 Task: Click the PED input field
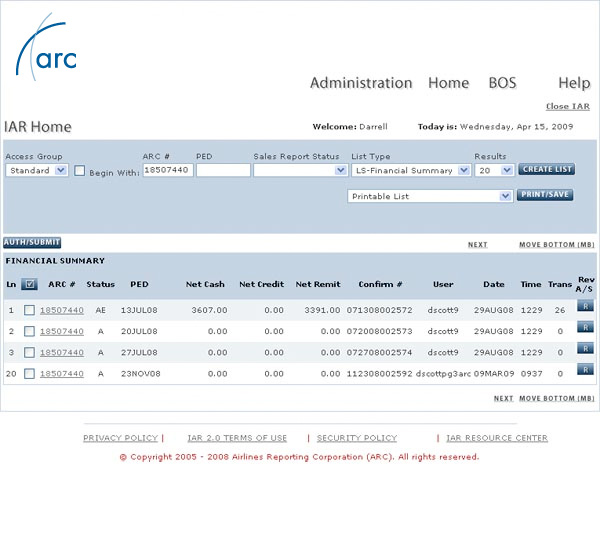point(223,170)
